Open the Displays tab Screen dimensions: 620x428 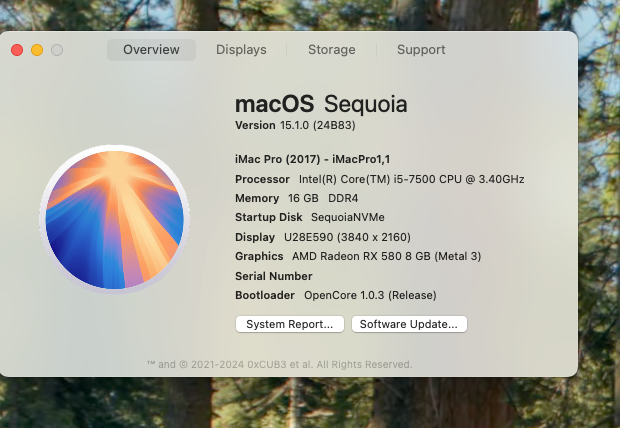(x=241, y=50)
